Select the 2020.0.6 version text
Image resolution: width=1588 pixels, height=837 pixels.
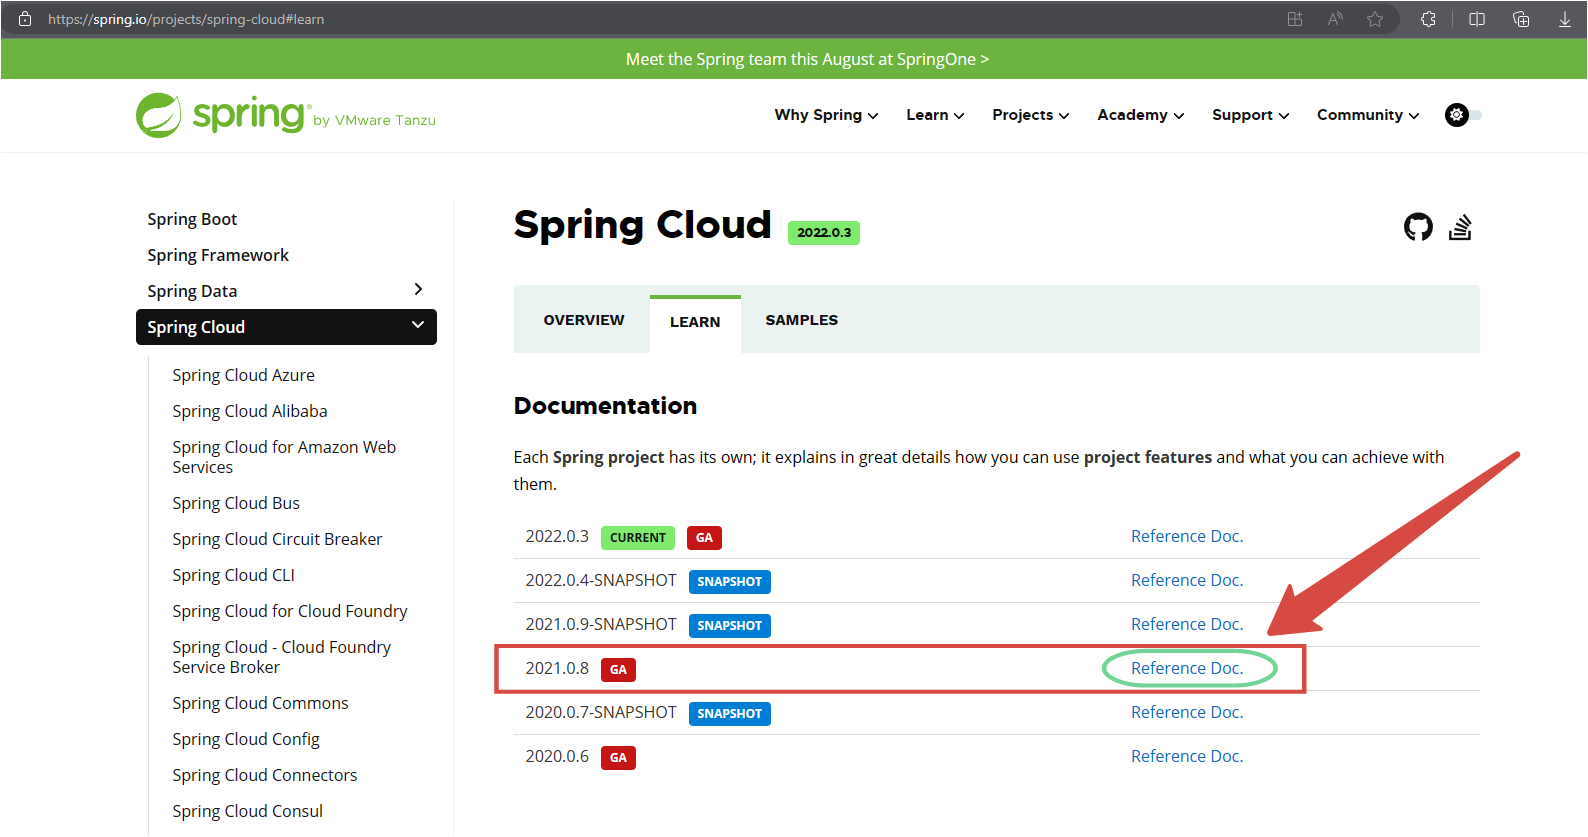coord(557,756)
